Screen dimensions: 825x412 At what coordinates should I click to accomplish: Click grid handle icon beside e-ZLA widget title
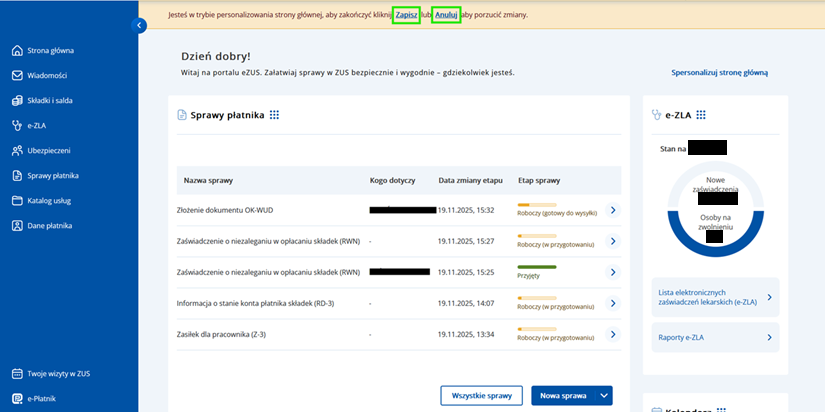point(701,115)
